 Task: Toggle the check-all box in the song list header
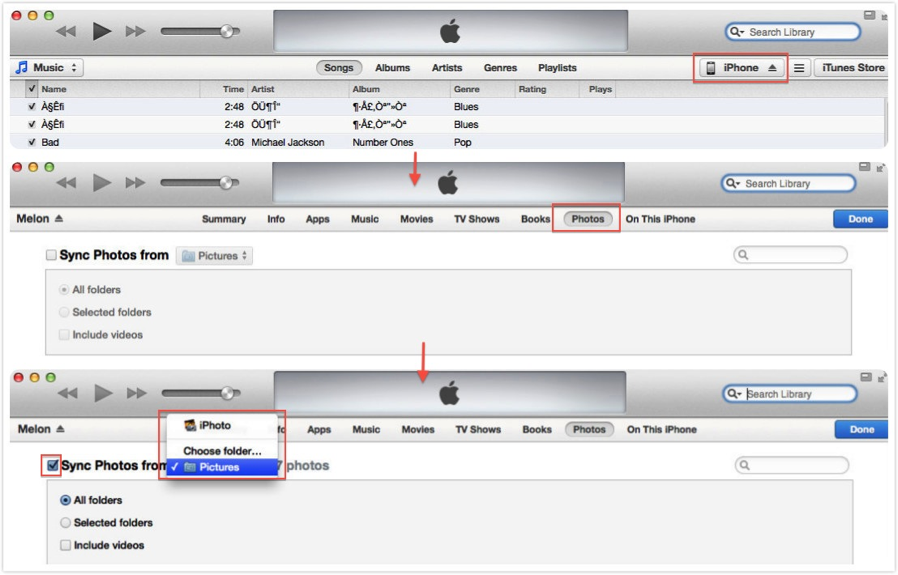(32, 89)
